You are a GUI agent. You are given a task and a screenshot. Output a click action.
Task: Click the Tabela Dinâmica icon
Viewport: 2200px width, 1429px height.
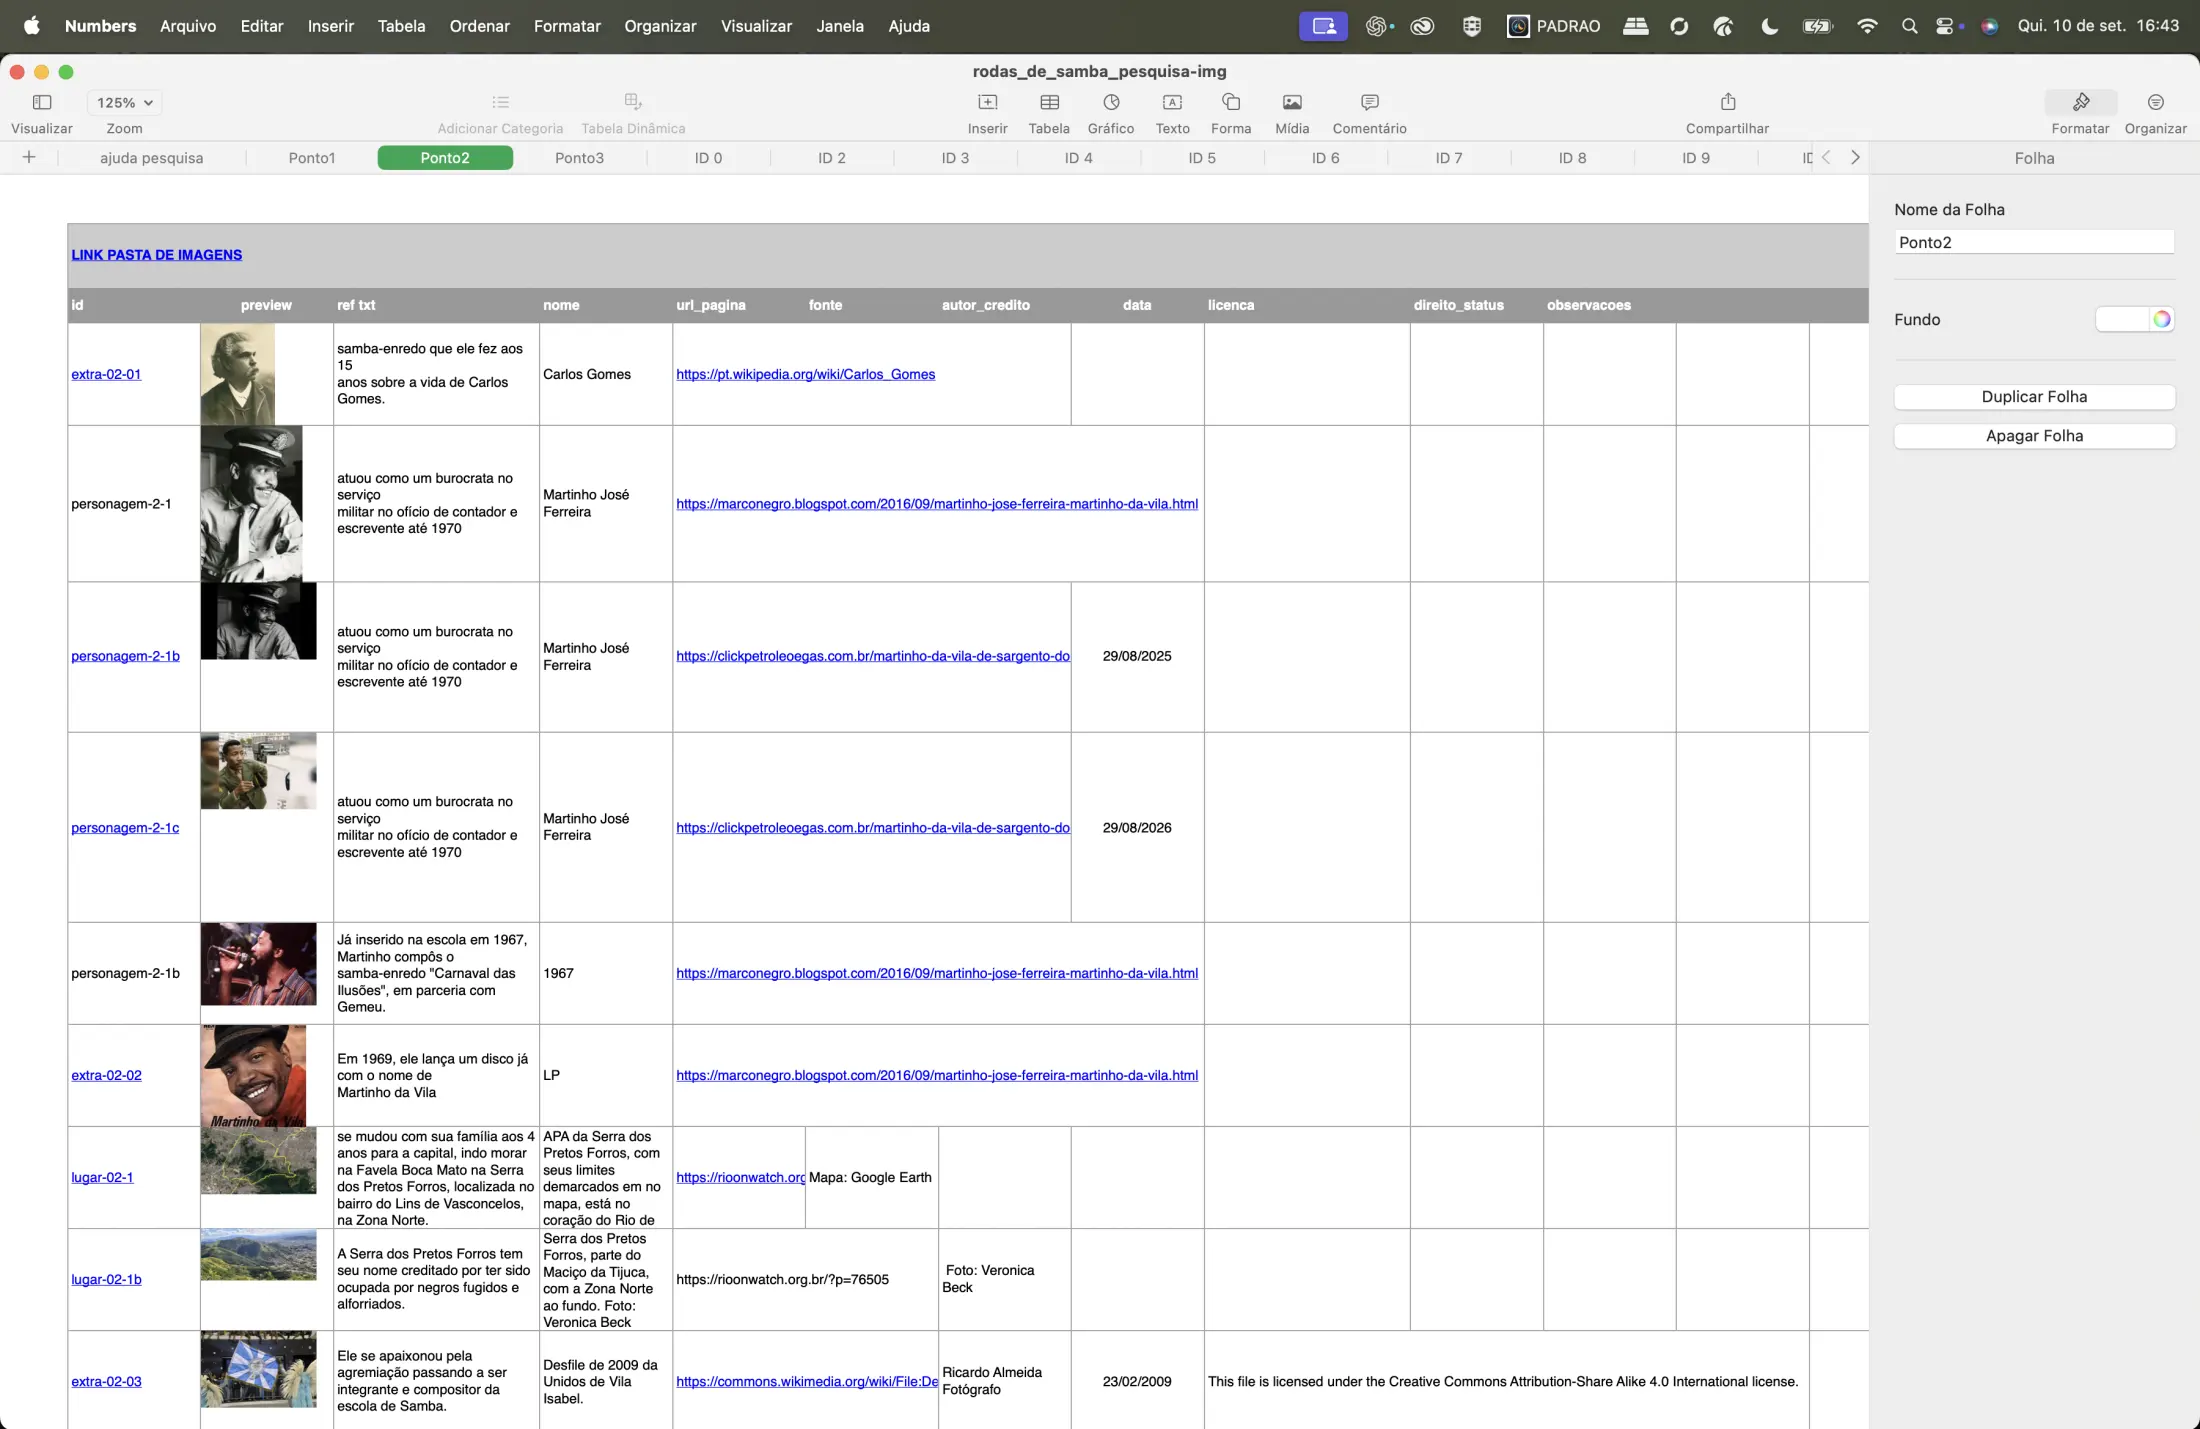tap(633, 102)
